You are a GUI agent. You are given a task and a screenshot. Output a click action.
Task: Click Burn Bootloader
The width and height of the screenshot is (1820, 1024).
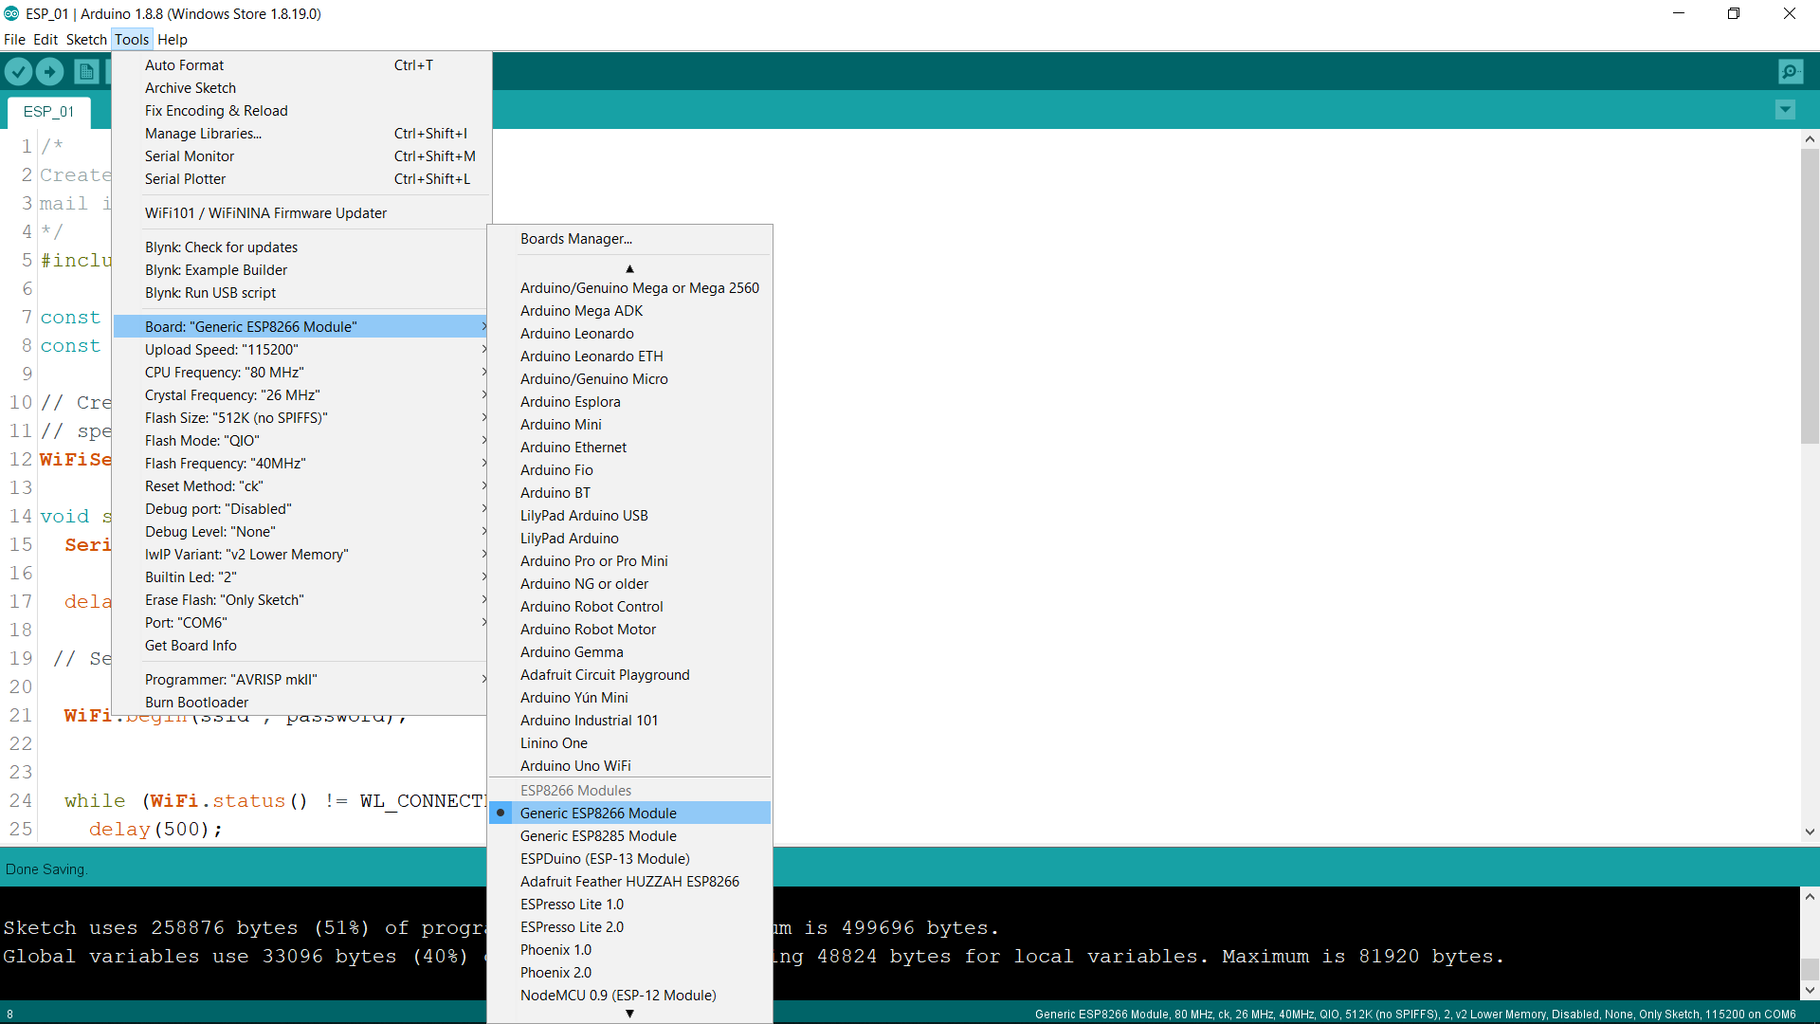tap(196, 702)
